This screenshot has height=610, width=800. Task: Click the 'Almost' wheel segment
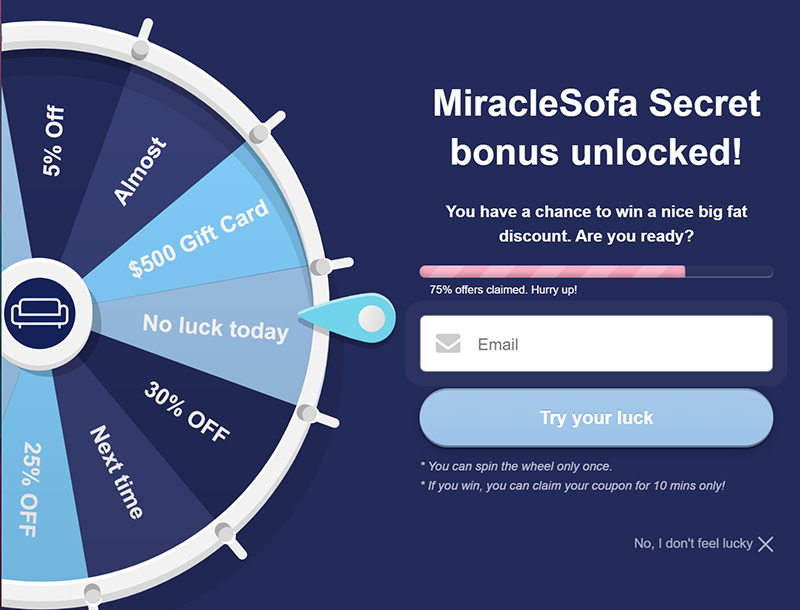pyautogui.click(x=139, y=171)
